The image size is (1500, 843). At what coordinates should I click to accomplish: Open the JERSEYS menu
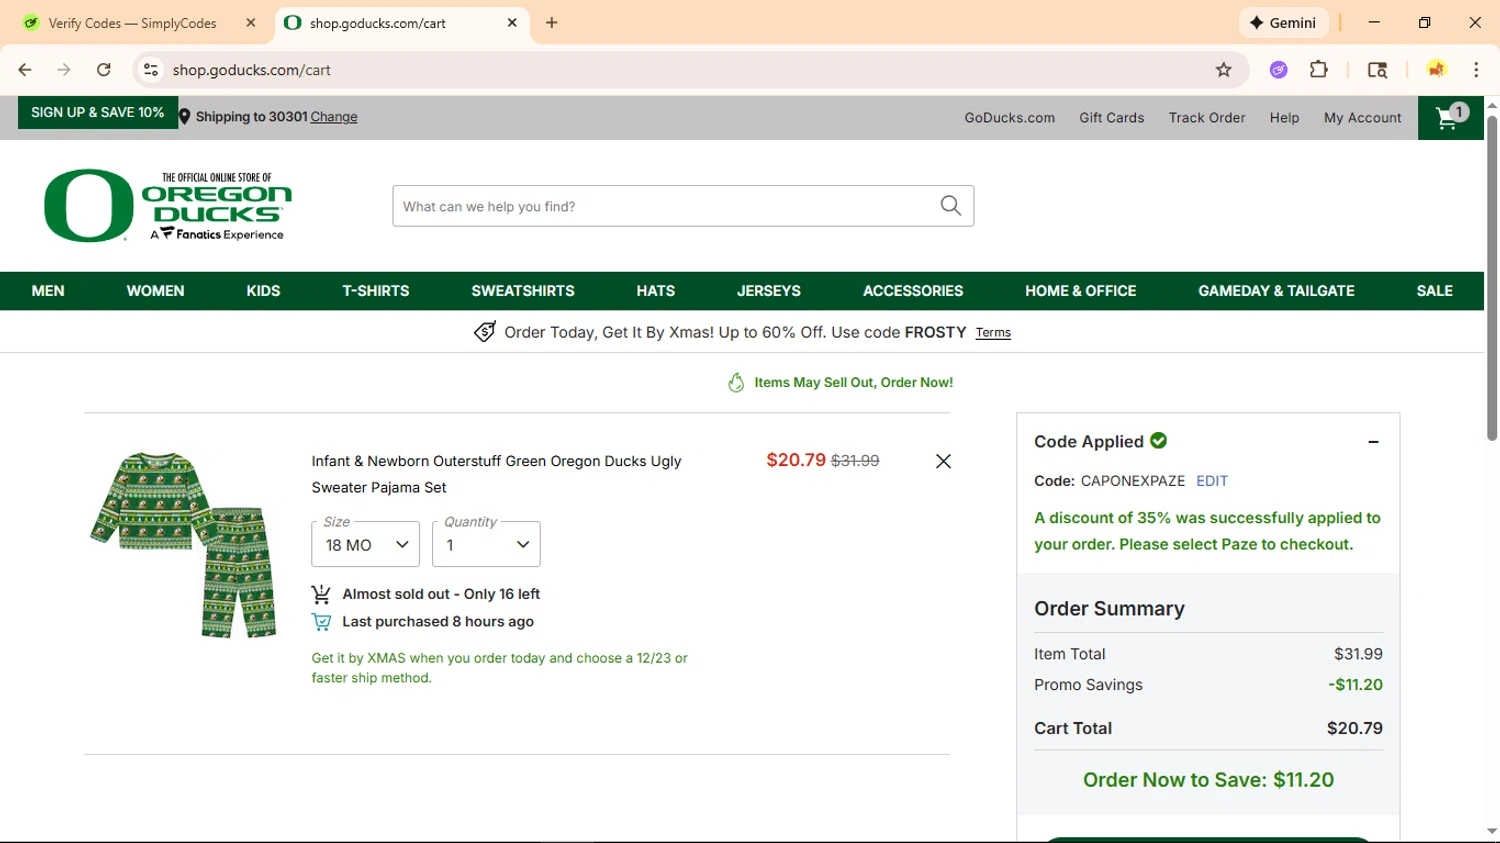click(769, 291)
